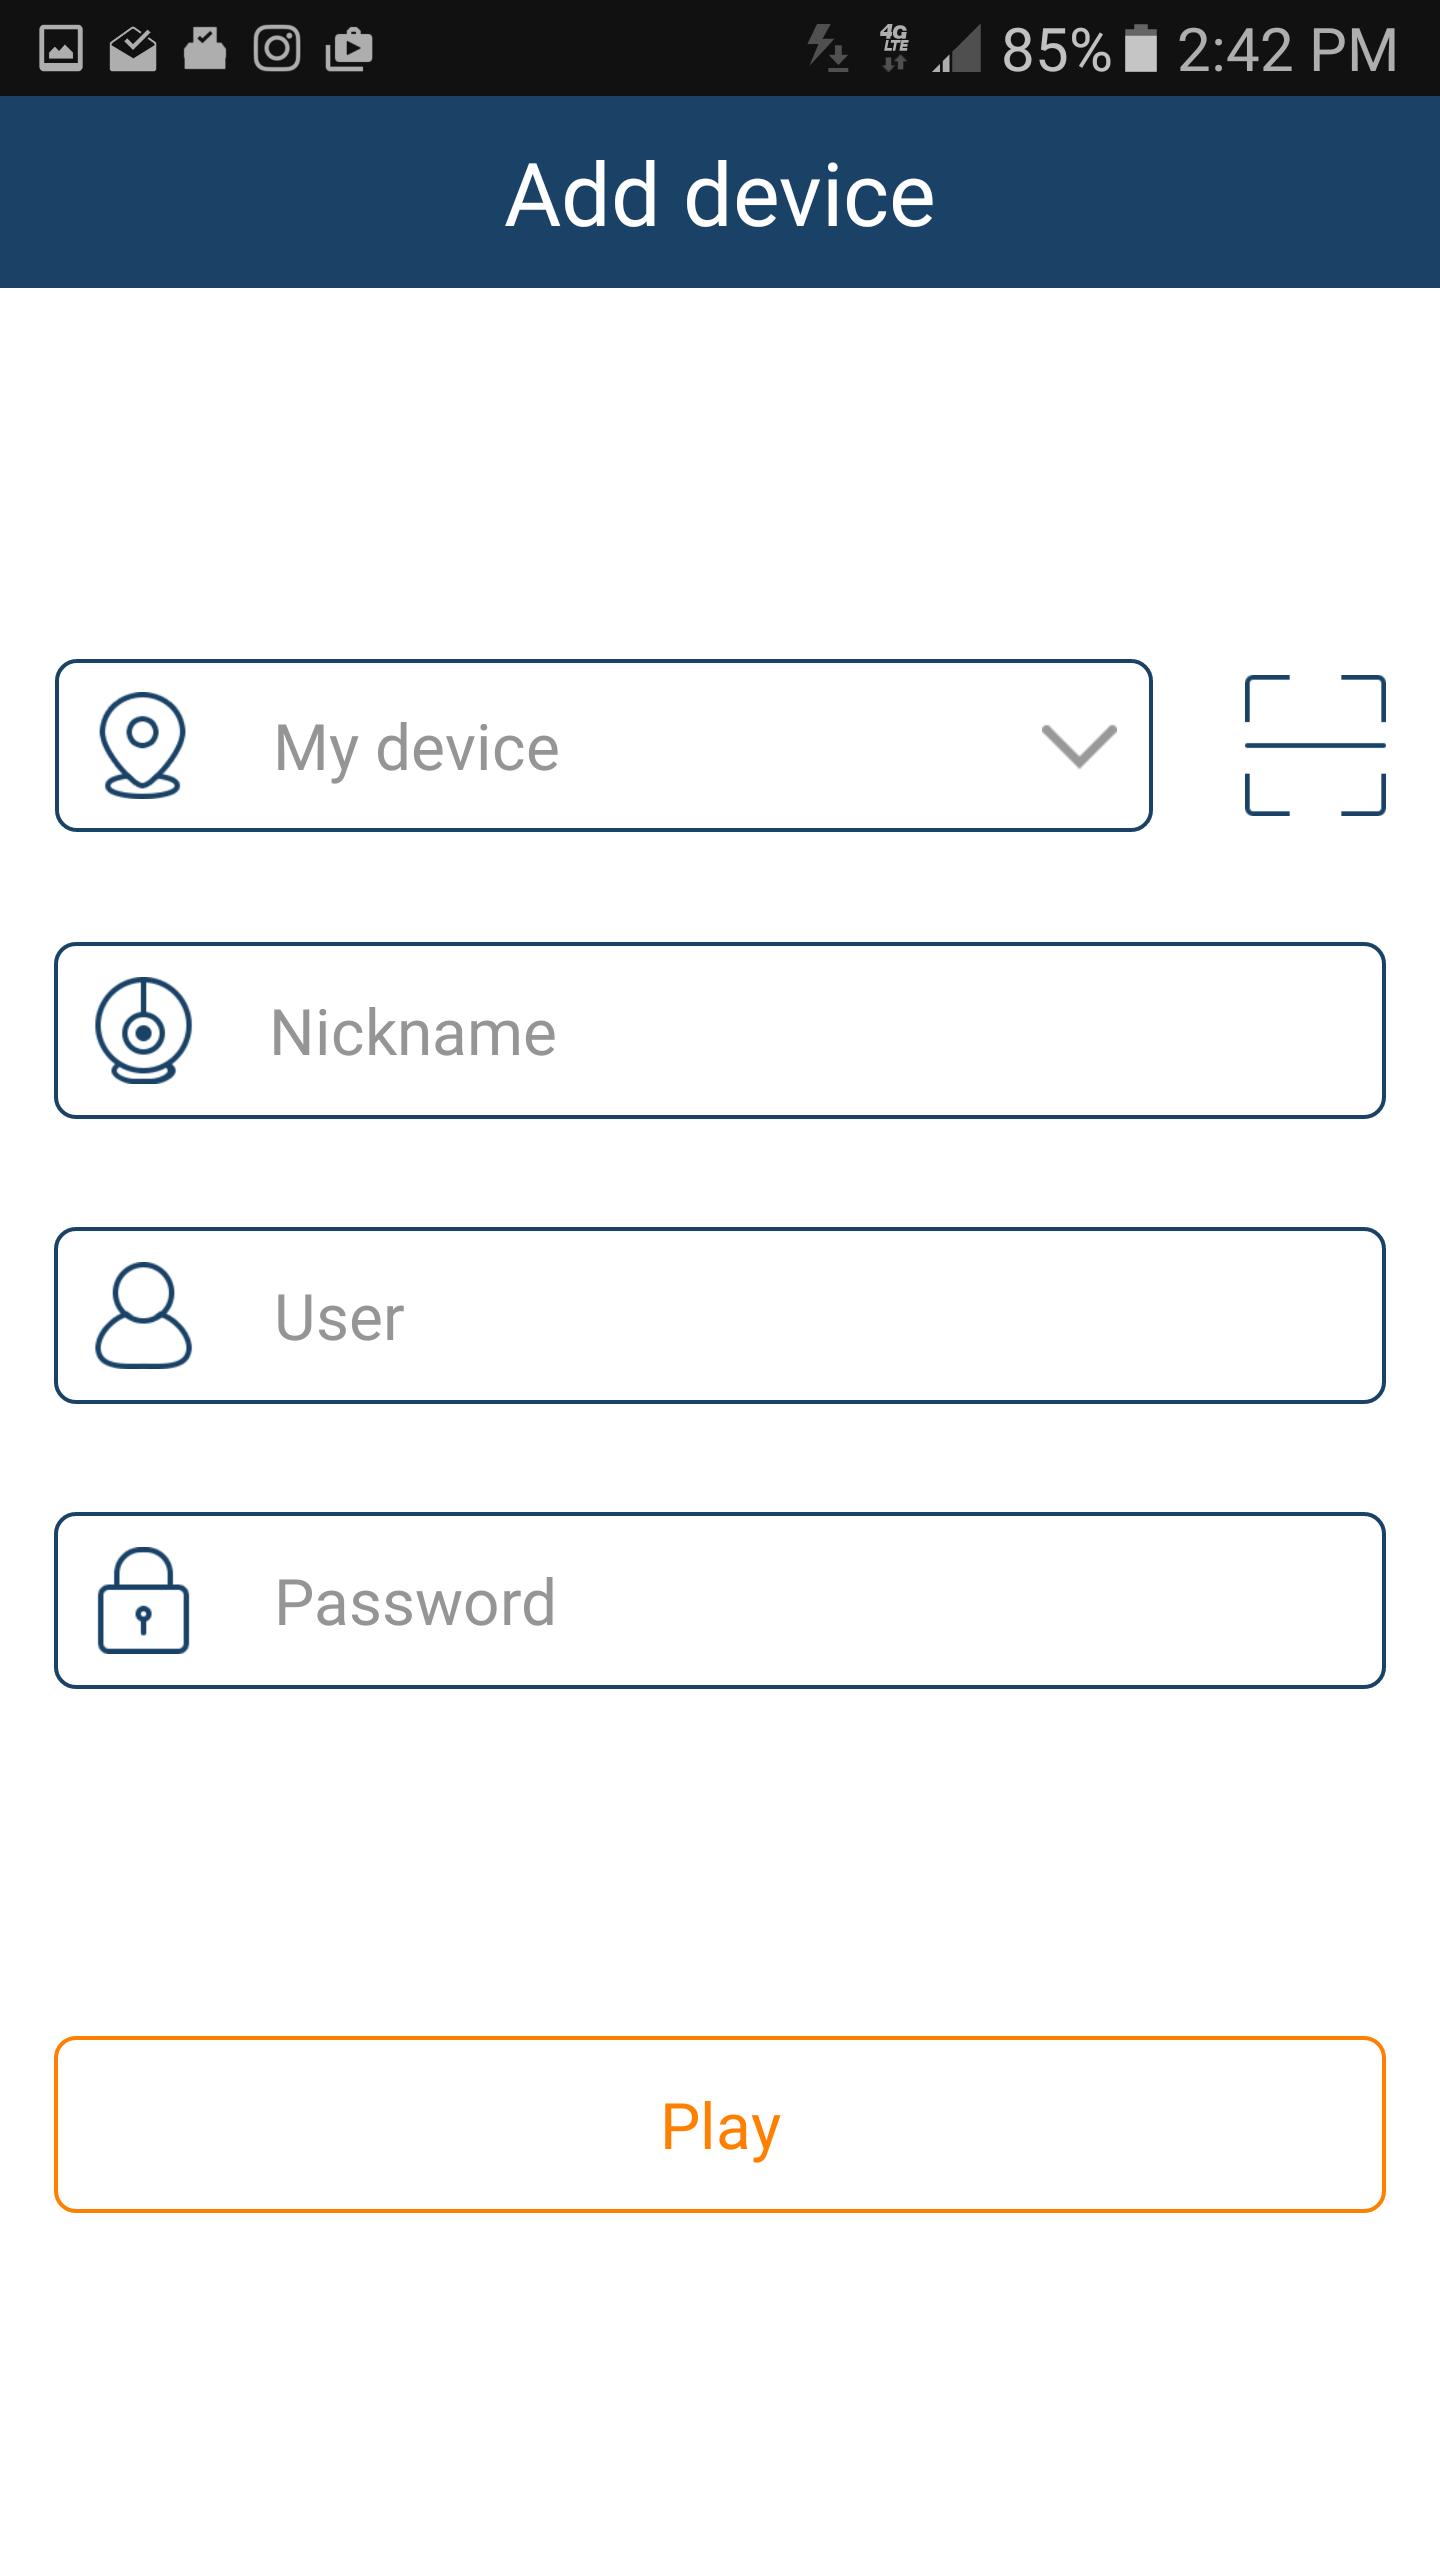1440x2560 pixels.
Task: Click the webcam icon beside Nickname
Action: point(143,1030)
